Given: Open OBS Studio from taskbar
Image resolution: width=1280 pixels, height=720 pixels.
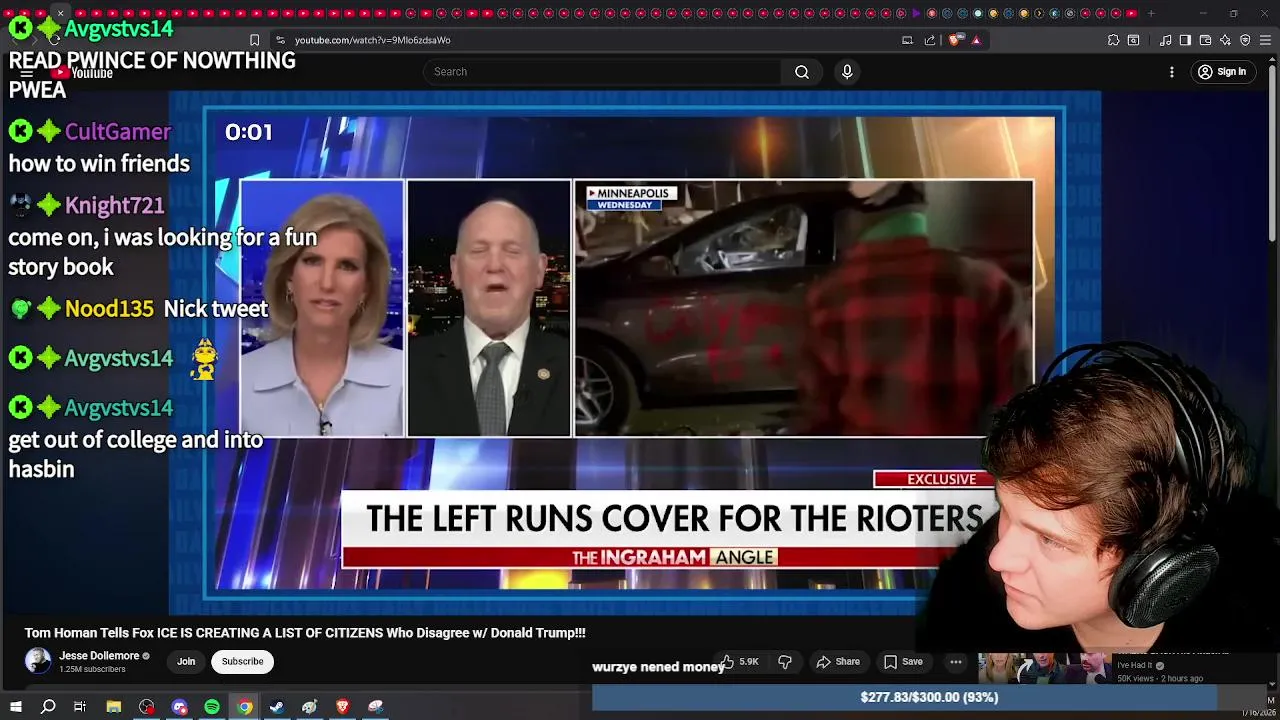Looking at the screenshot, I should tap(147, 707).
